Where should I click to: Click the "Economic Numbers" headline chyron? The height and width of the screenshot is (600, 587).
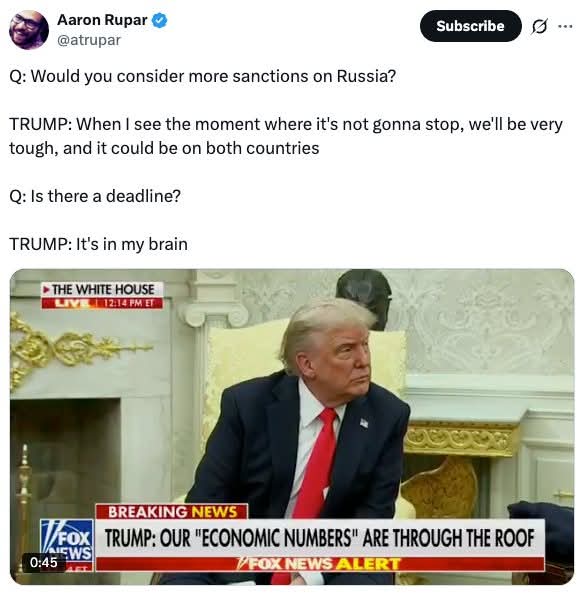coord(320,538)
